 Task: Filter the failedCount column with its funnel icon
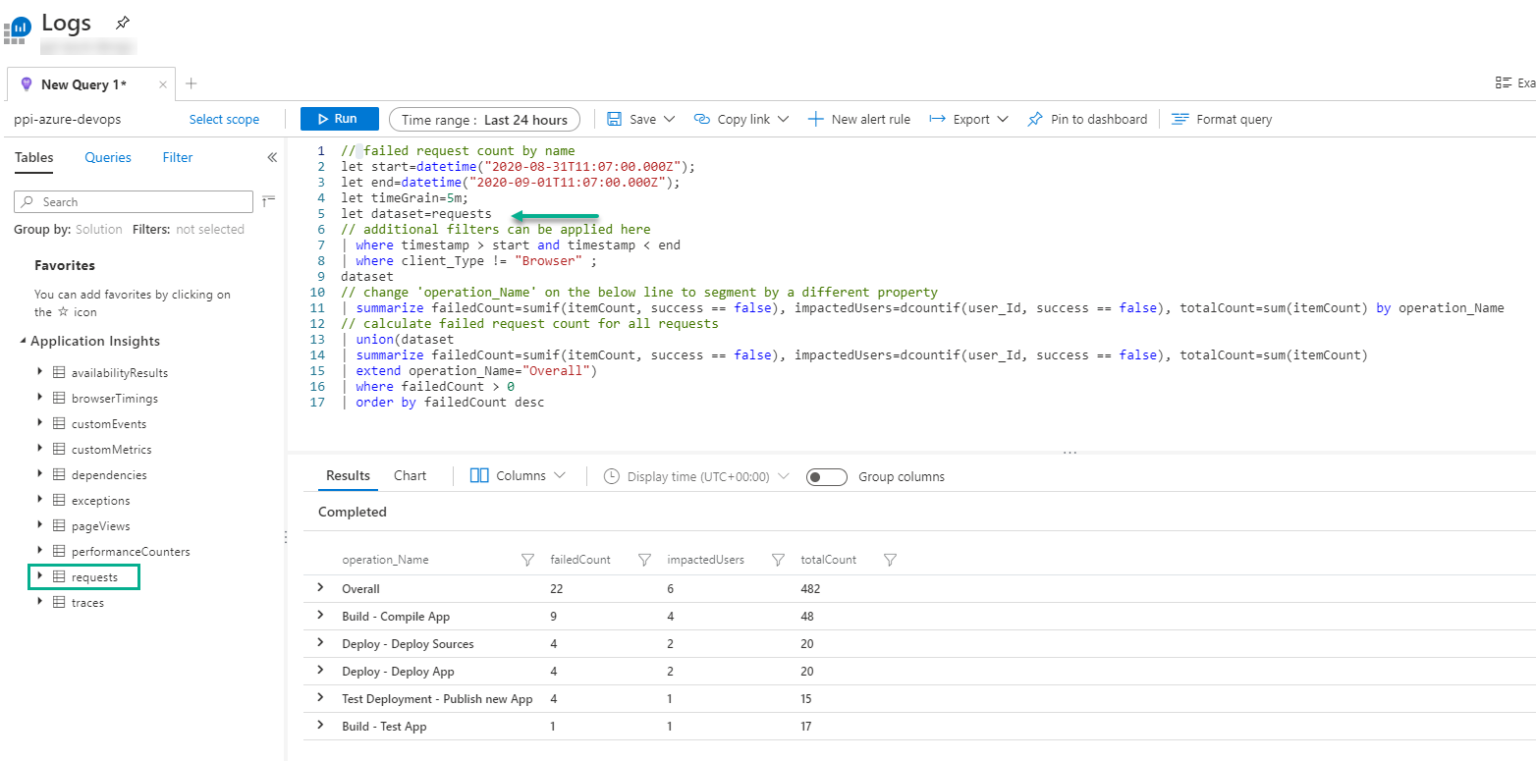[645, 560]
